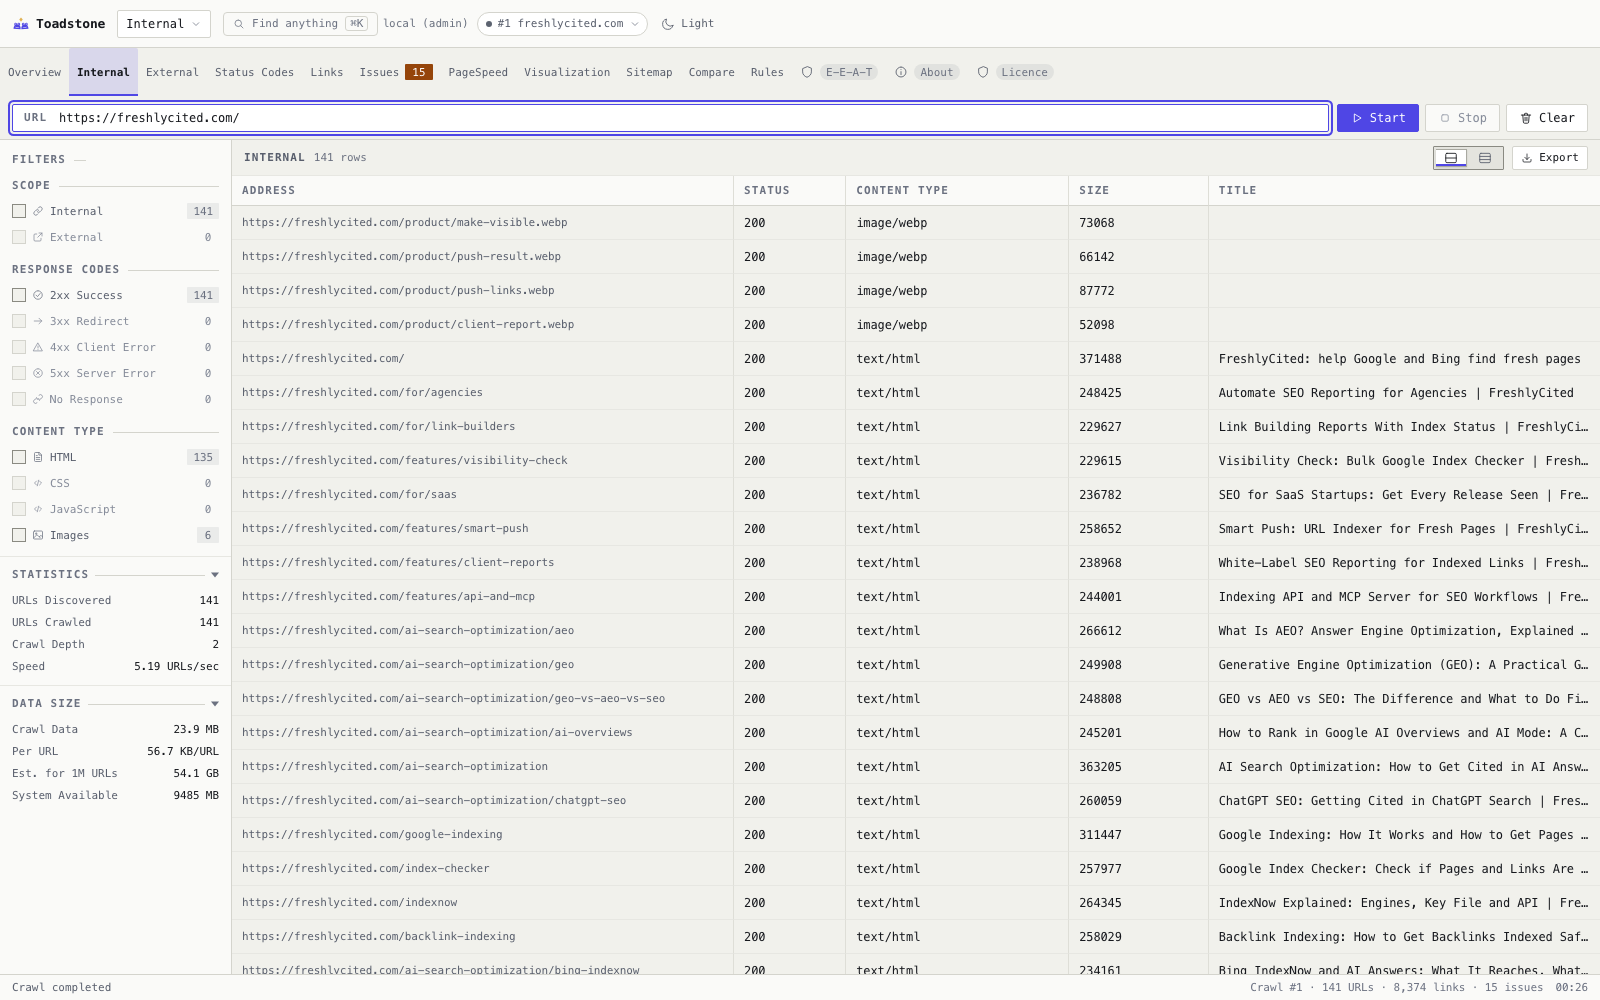Export the internal URL table
This screenshot has height=1000, width=1600.
[1550, 158]
